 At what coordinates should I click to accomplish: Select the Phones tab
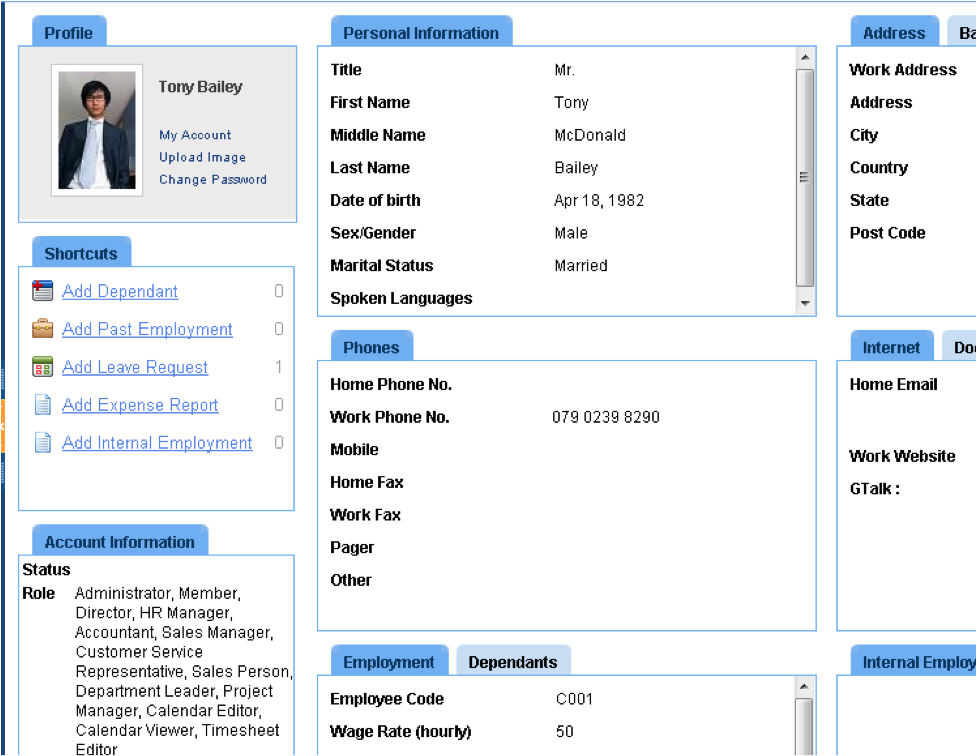(x=371, y=347)
